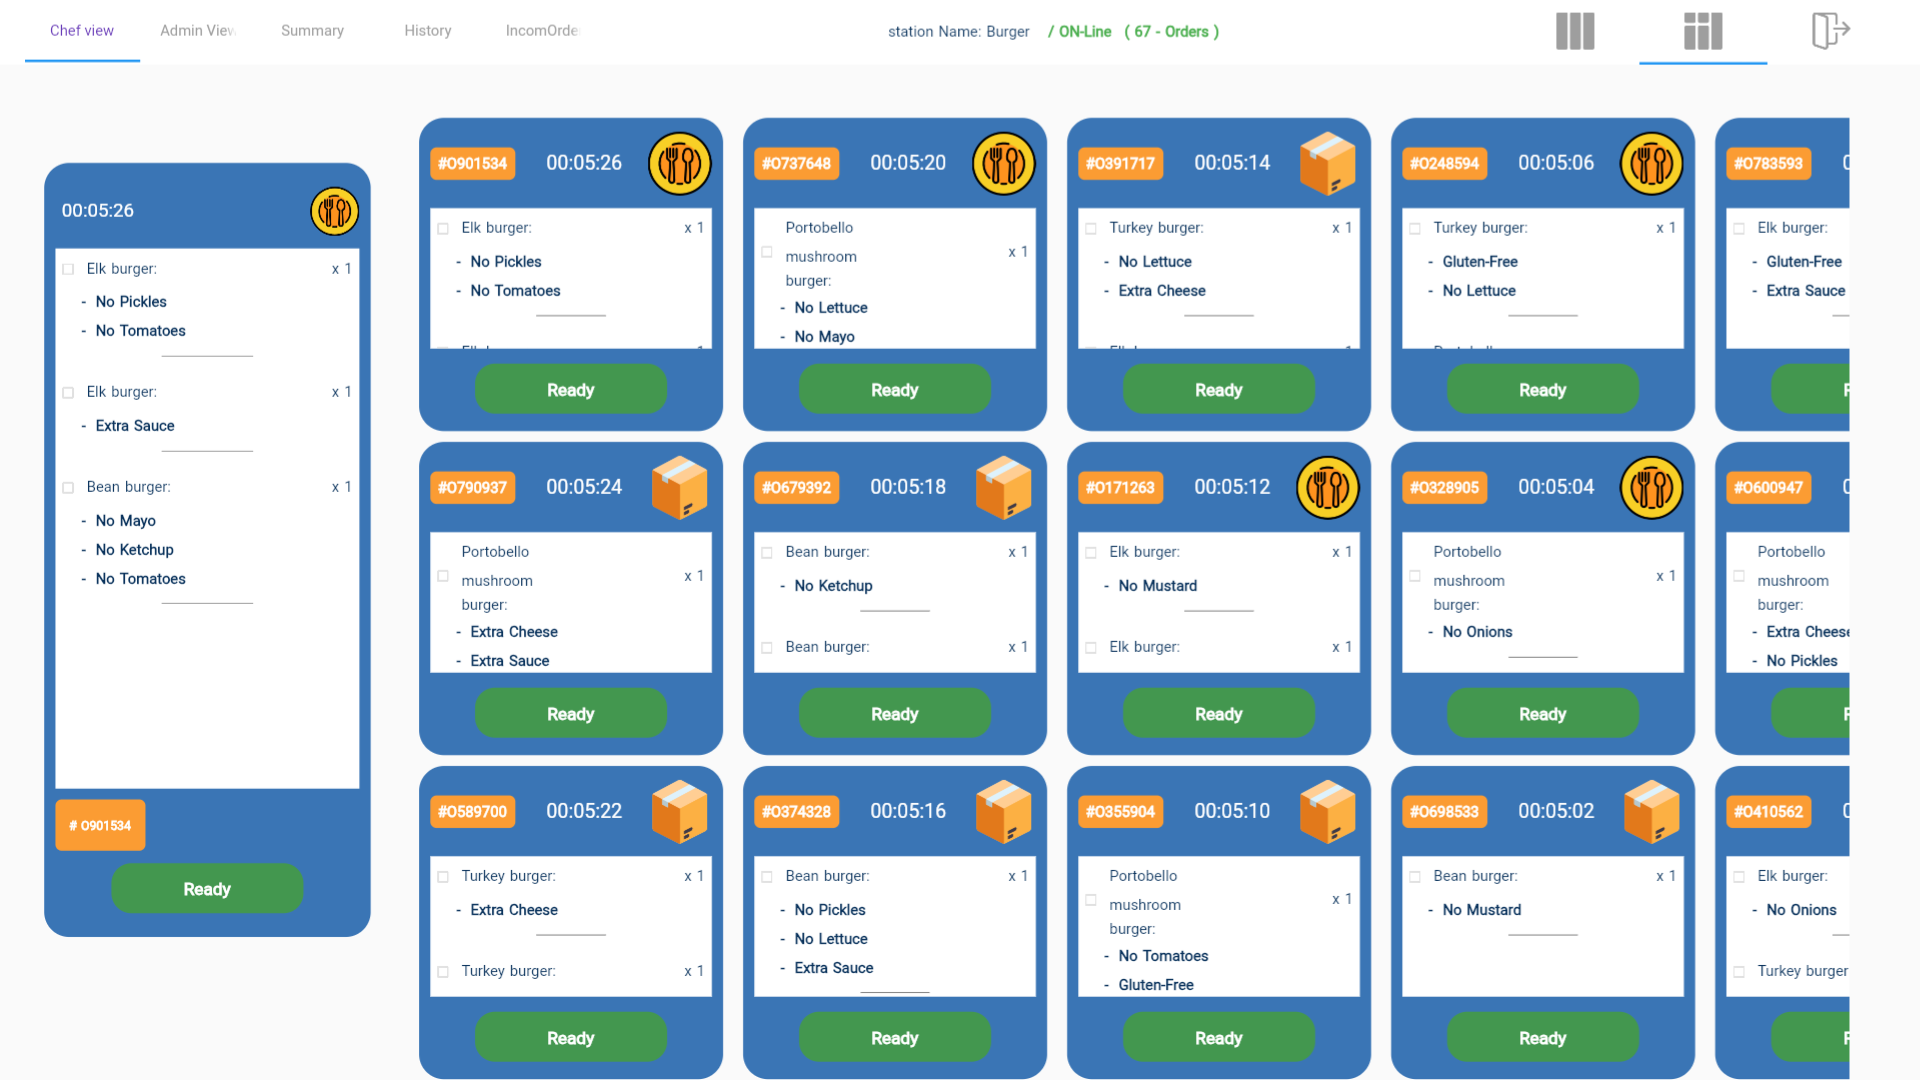
Task: Click the dine-in icon on order #0171263
Action: pyautogui.click(x=1325, y=487)
